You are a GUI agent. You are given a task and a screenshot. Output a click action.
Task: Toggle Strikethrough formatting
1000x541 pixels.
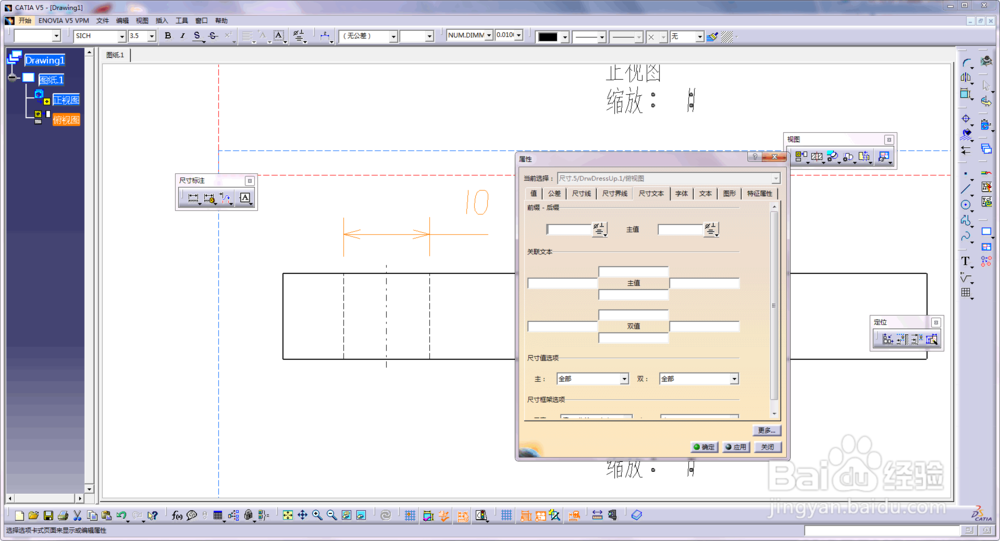(x=212, y=36)
